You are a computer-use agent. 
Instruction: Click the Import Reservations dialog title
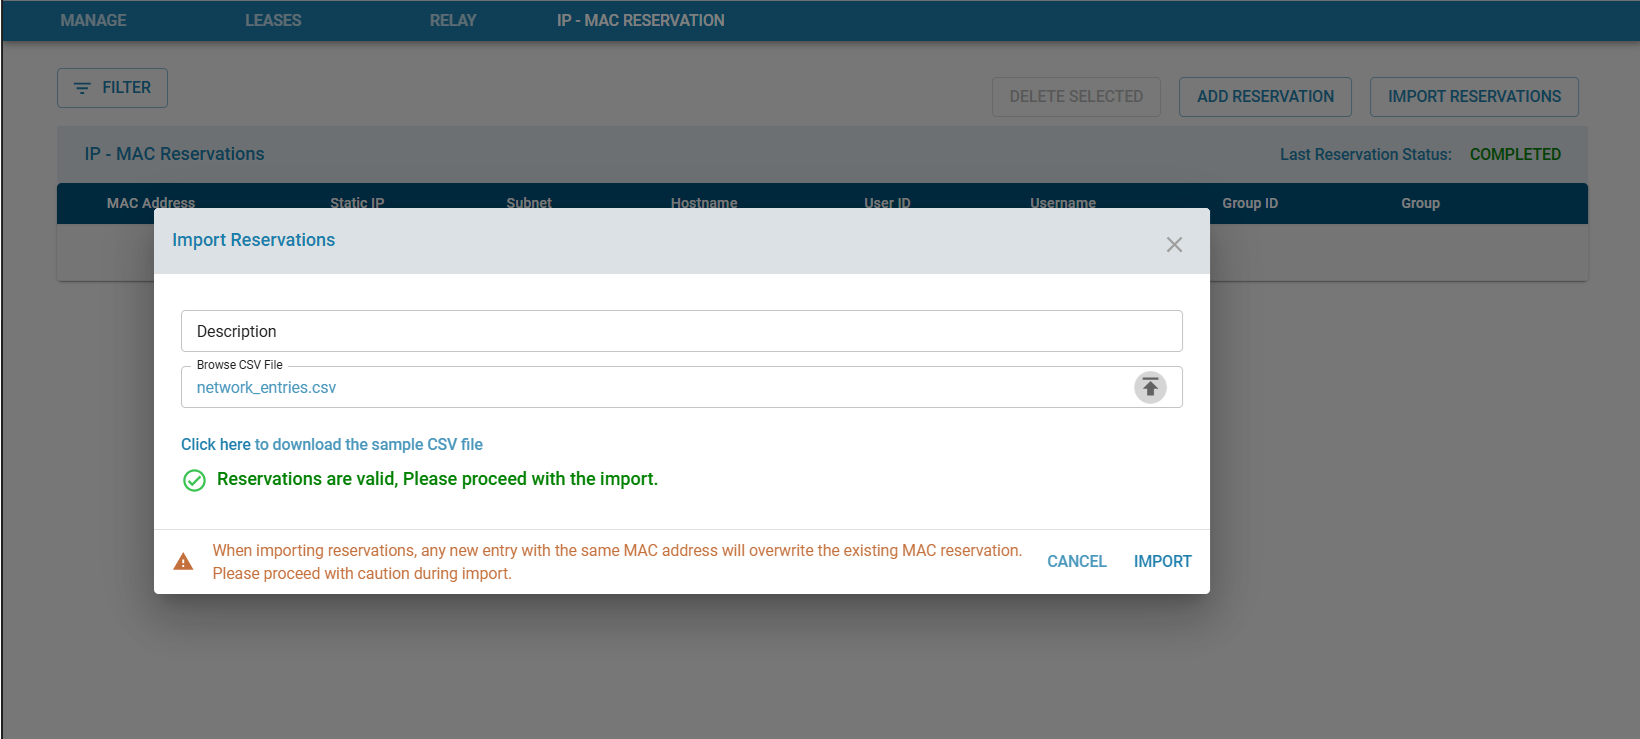tap(253, 240)
